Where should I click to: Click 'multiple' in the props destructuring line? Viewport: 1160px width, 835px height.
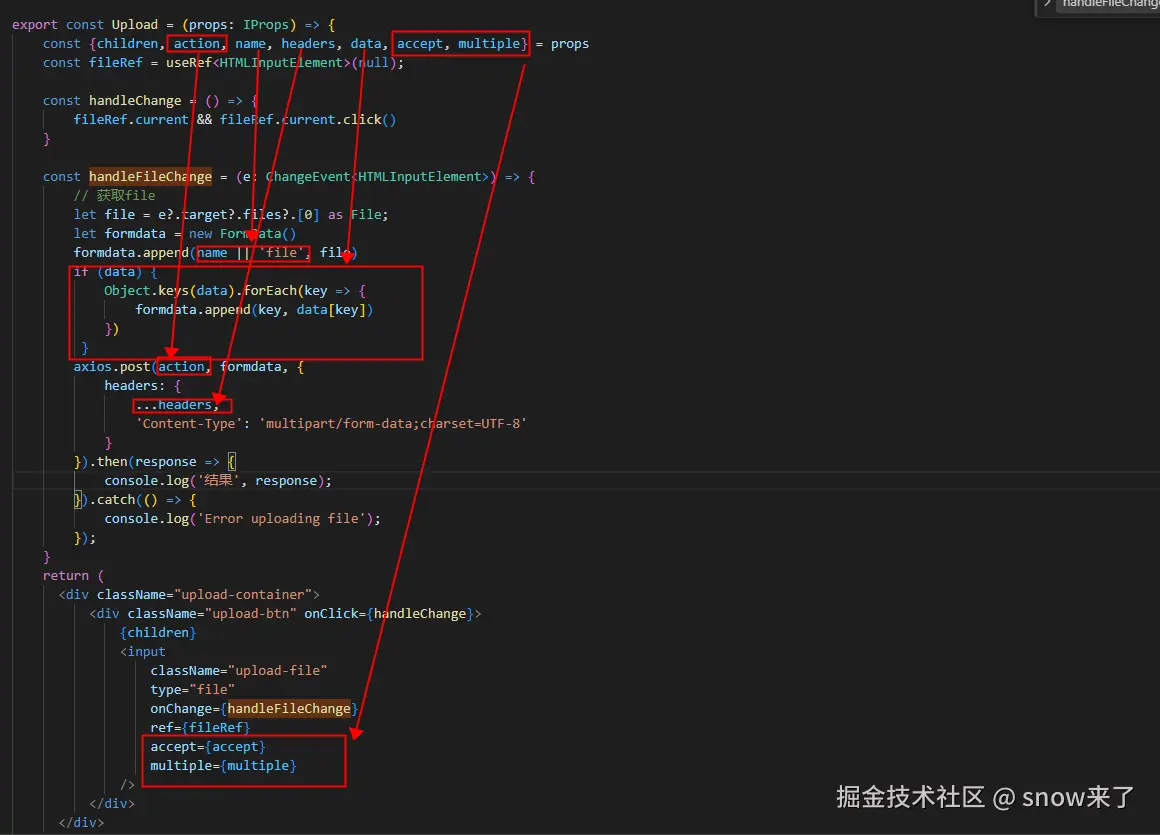point(489,44)
